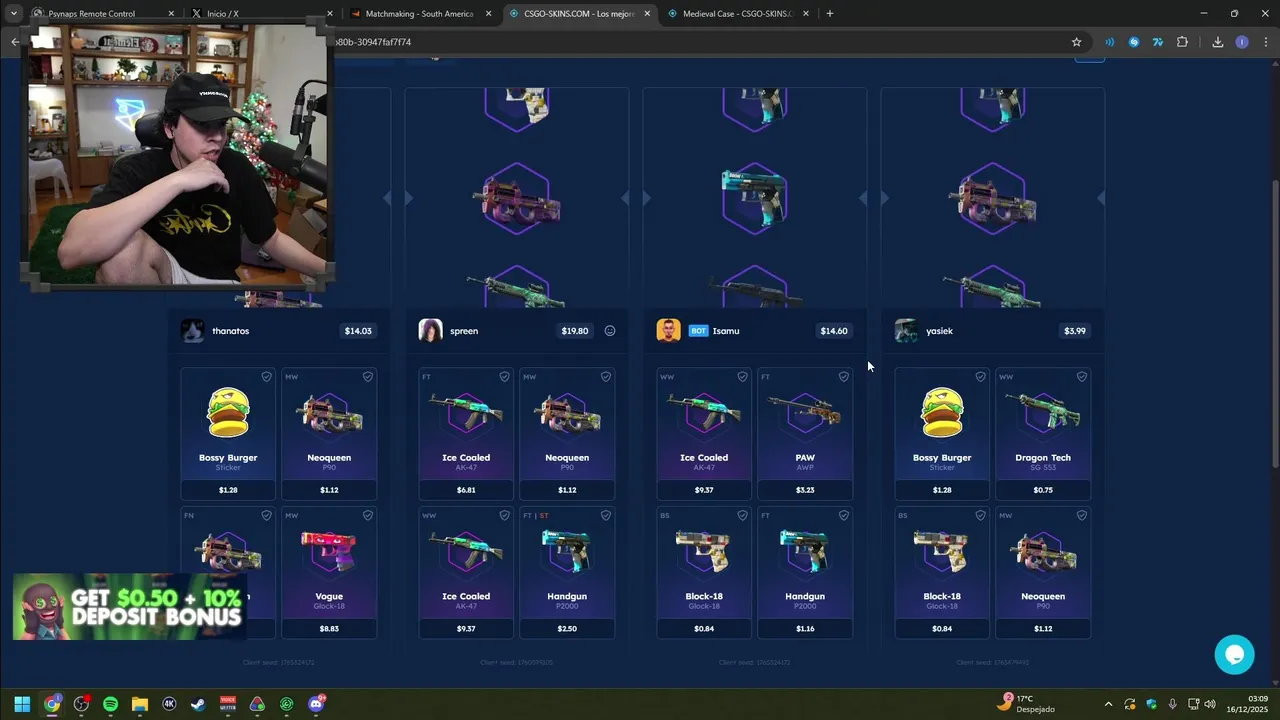Open Voicemeeter from the taskbar

pyautogui.click(x=228, y=704)
